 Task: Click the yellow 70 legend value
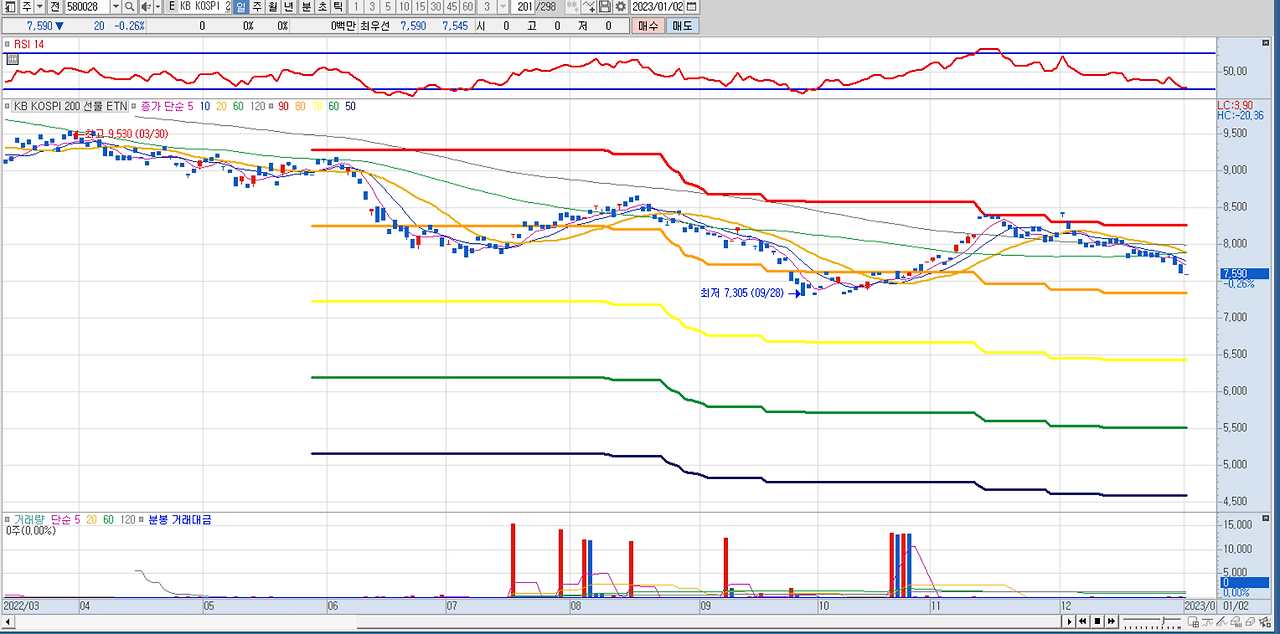click(317, 105)
